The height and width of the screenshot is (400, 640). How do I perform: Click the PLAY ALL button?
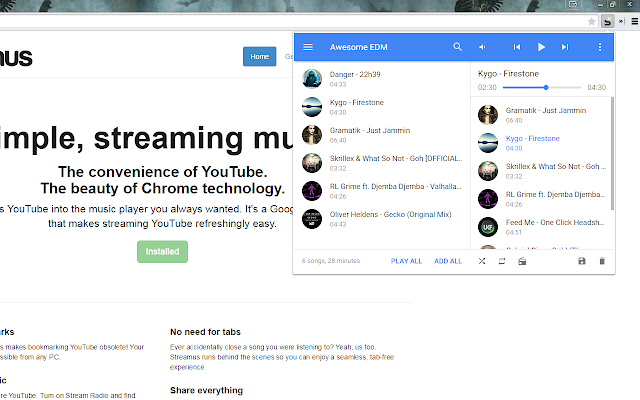coord(406,261)
